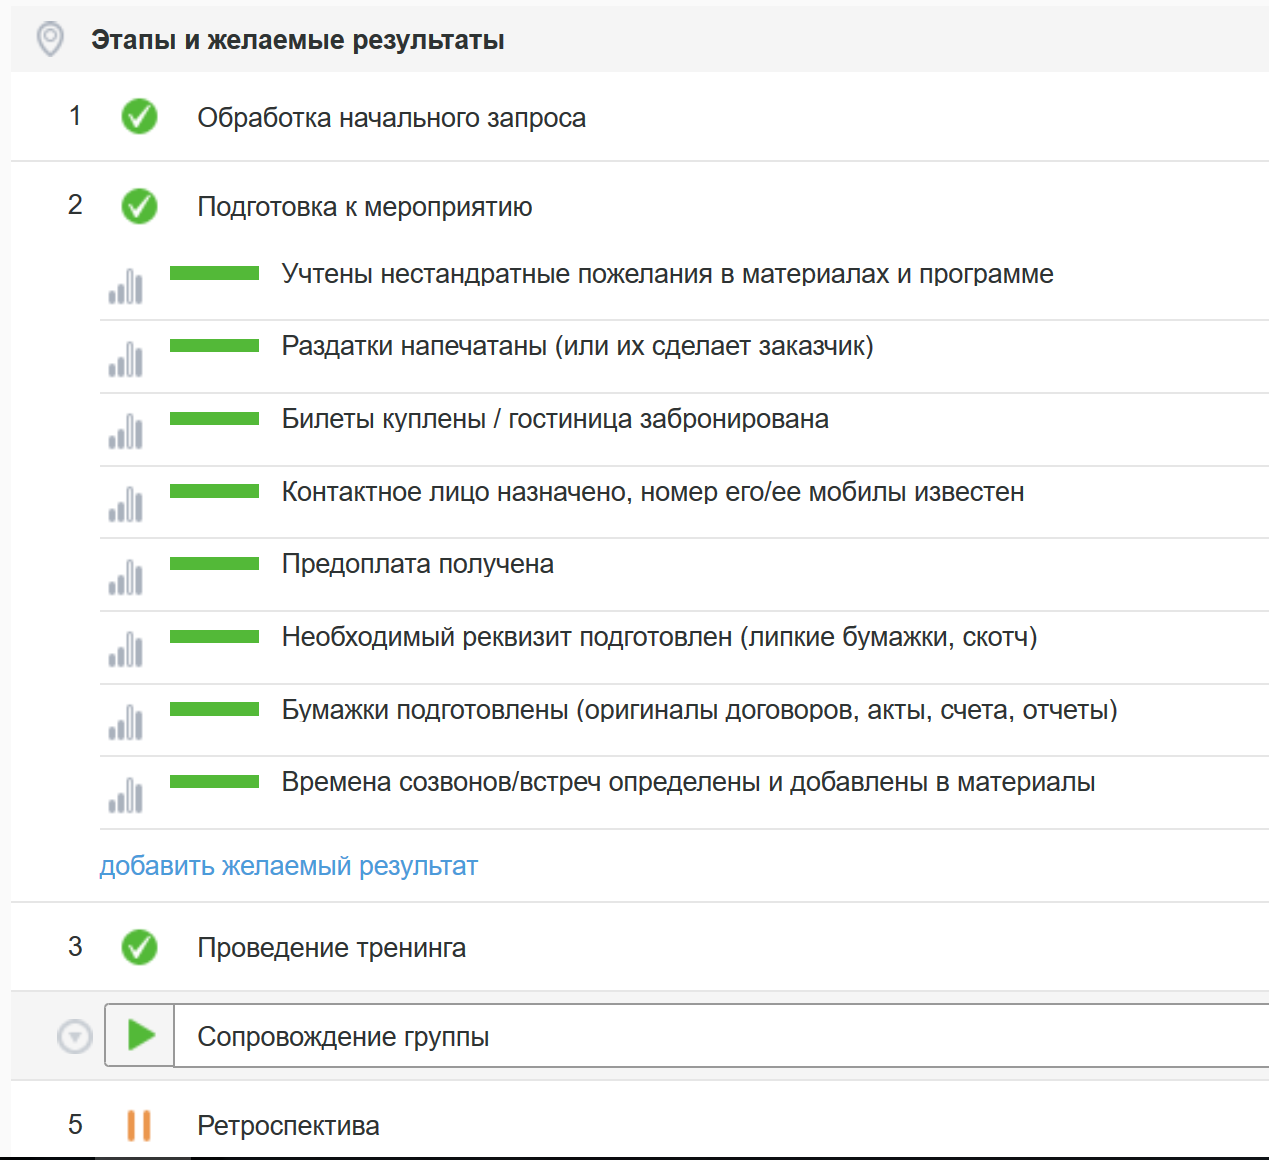1269x1160 pixels.
Task: Open result Бумажки подготовлены (оригиналы договоров, акты)
Action: point(699,710)
